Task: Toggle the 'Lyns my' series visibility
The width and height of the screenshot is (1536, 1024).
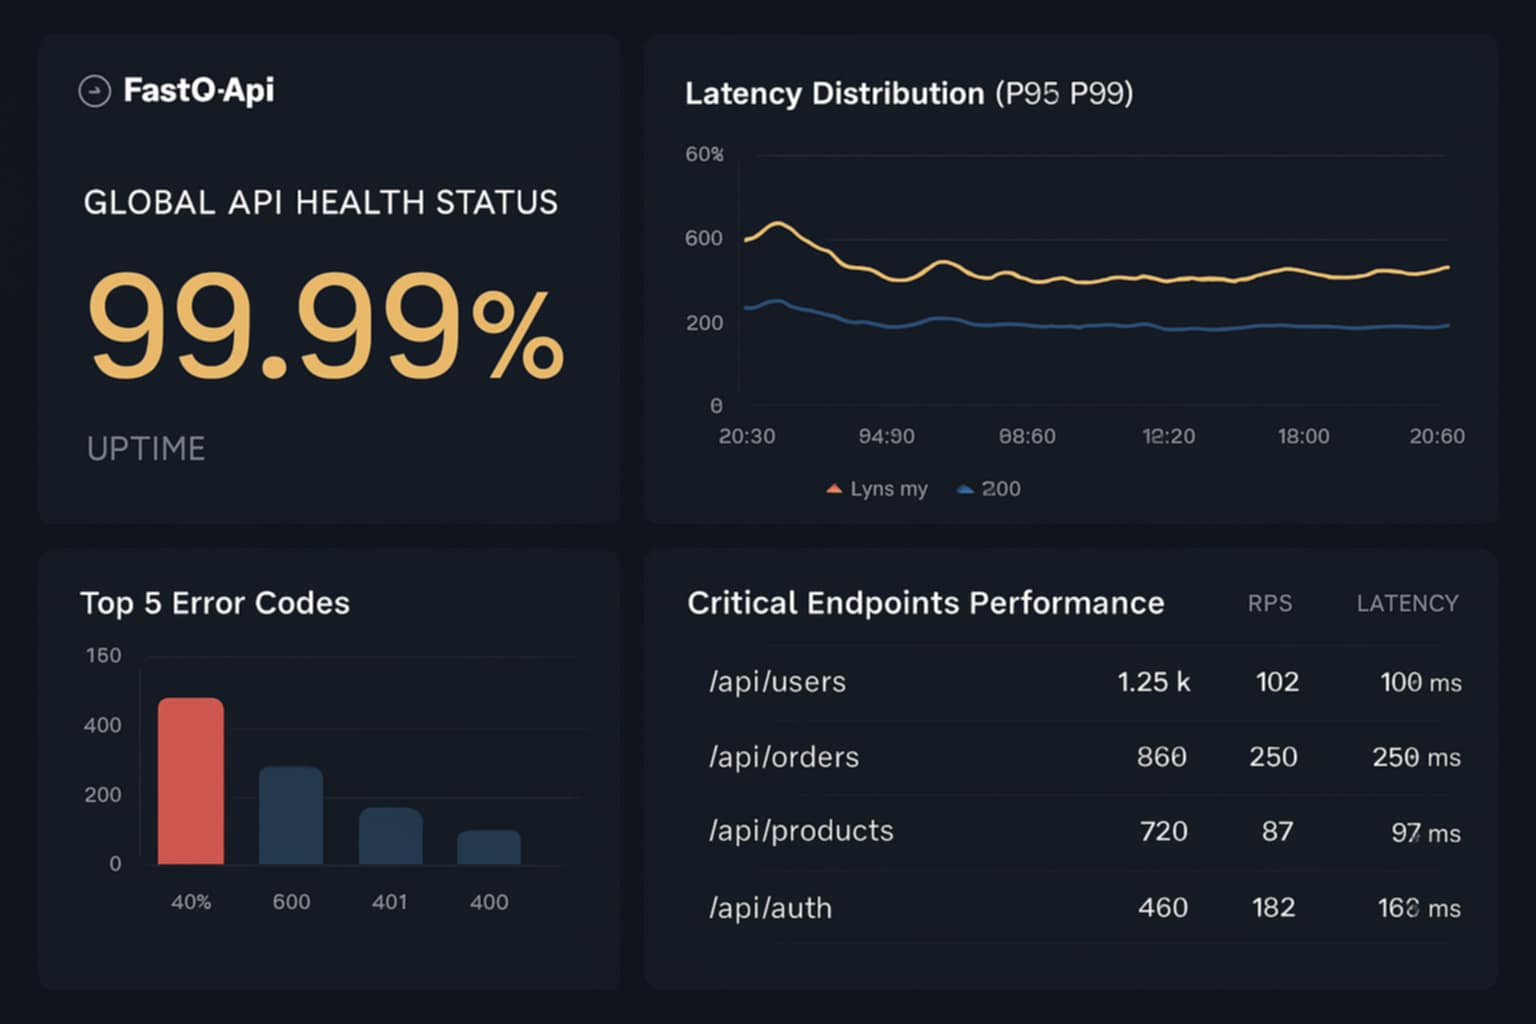Action: (x=888, y=489)
